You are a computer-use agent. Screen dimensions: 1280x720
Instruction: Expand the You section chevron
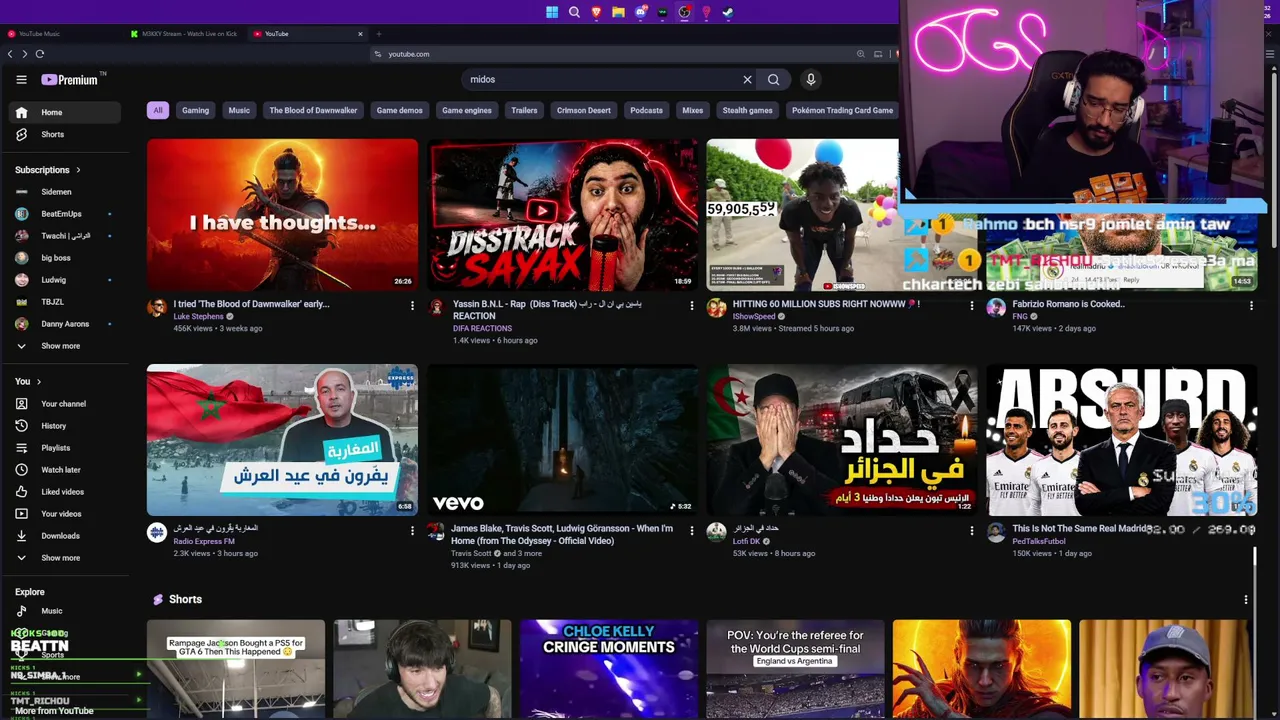pos(39,382)
